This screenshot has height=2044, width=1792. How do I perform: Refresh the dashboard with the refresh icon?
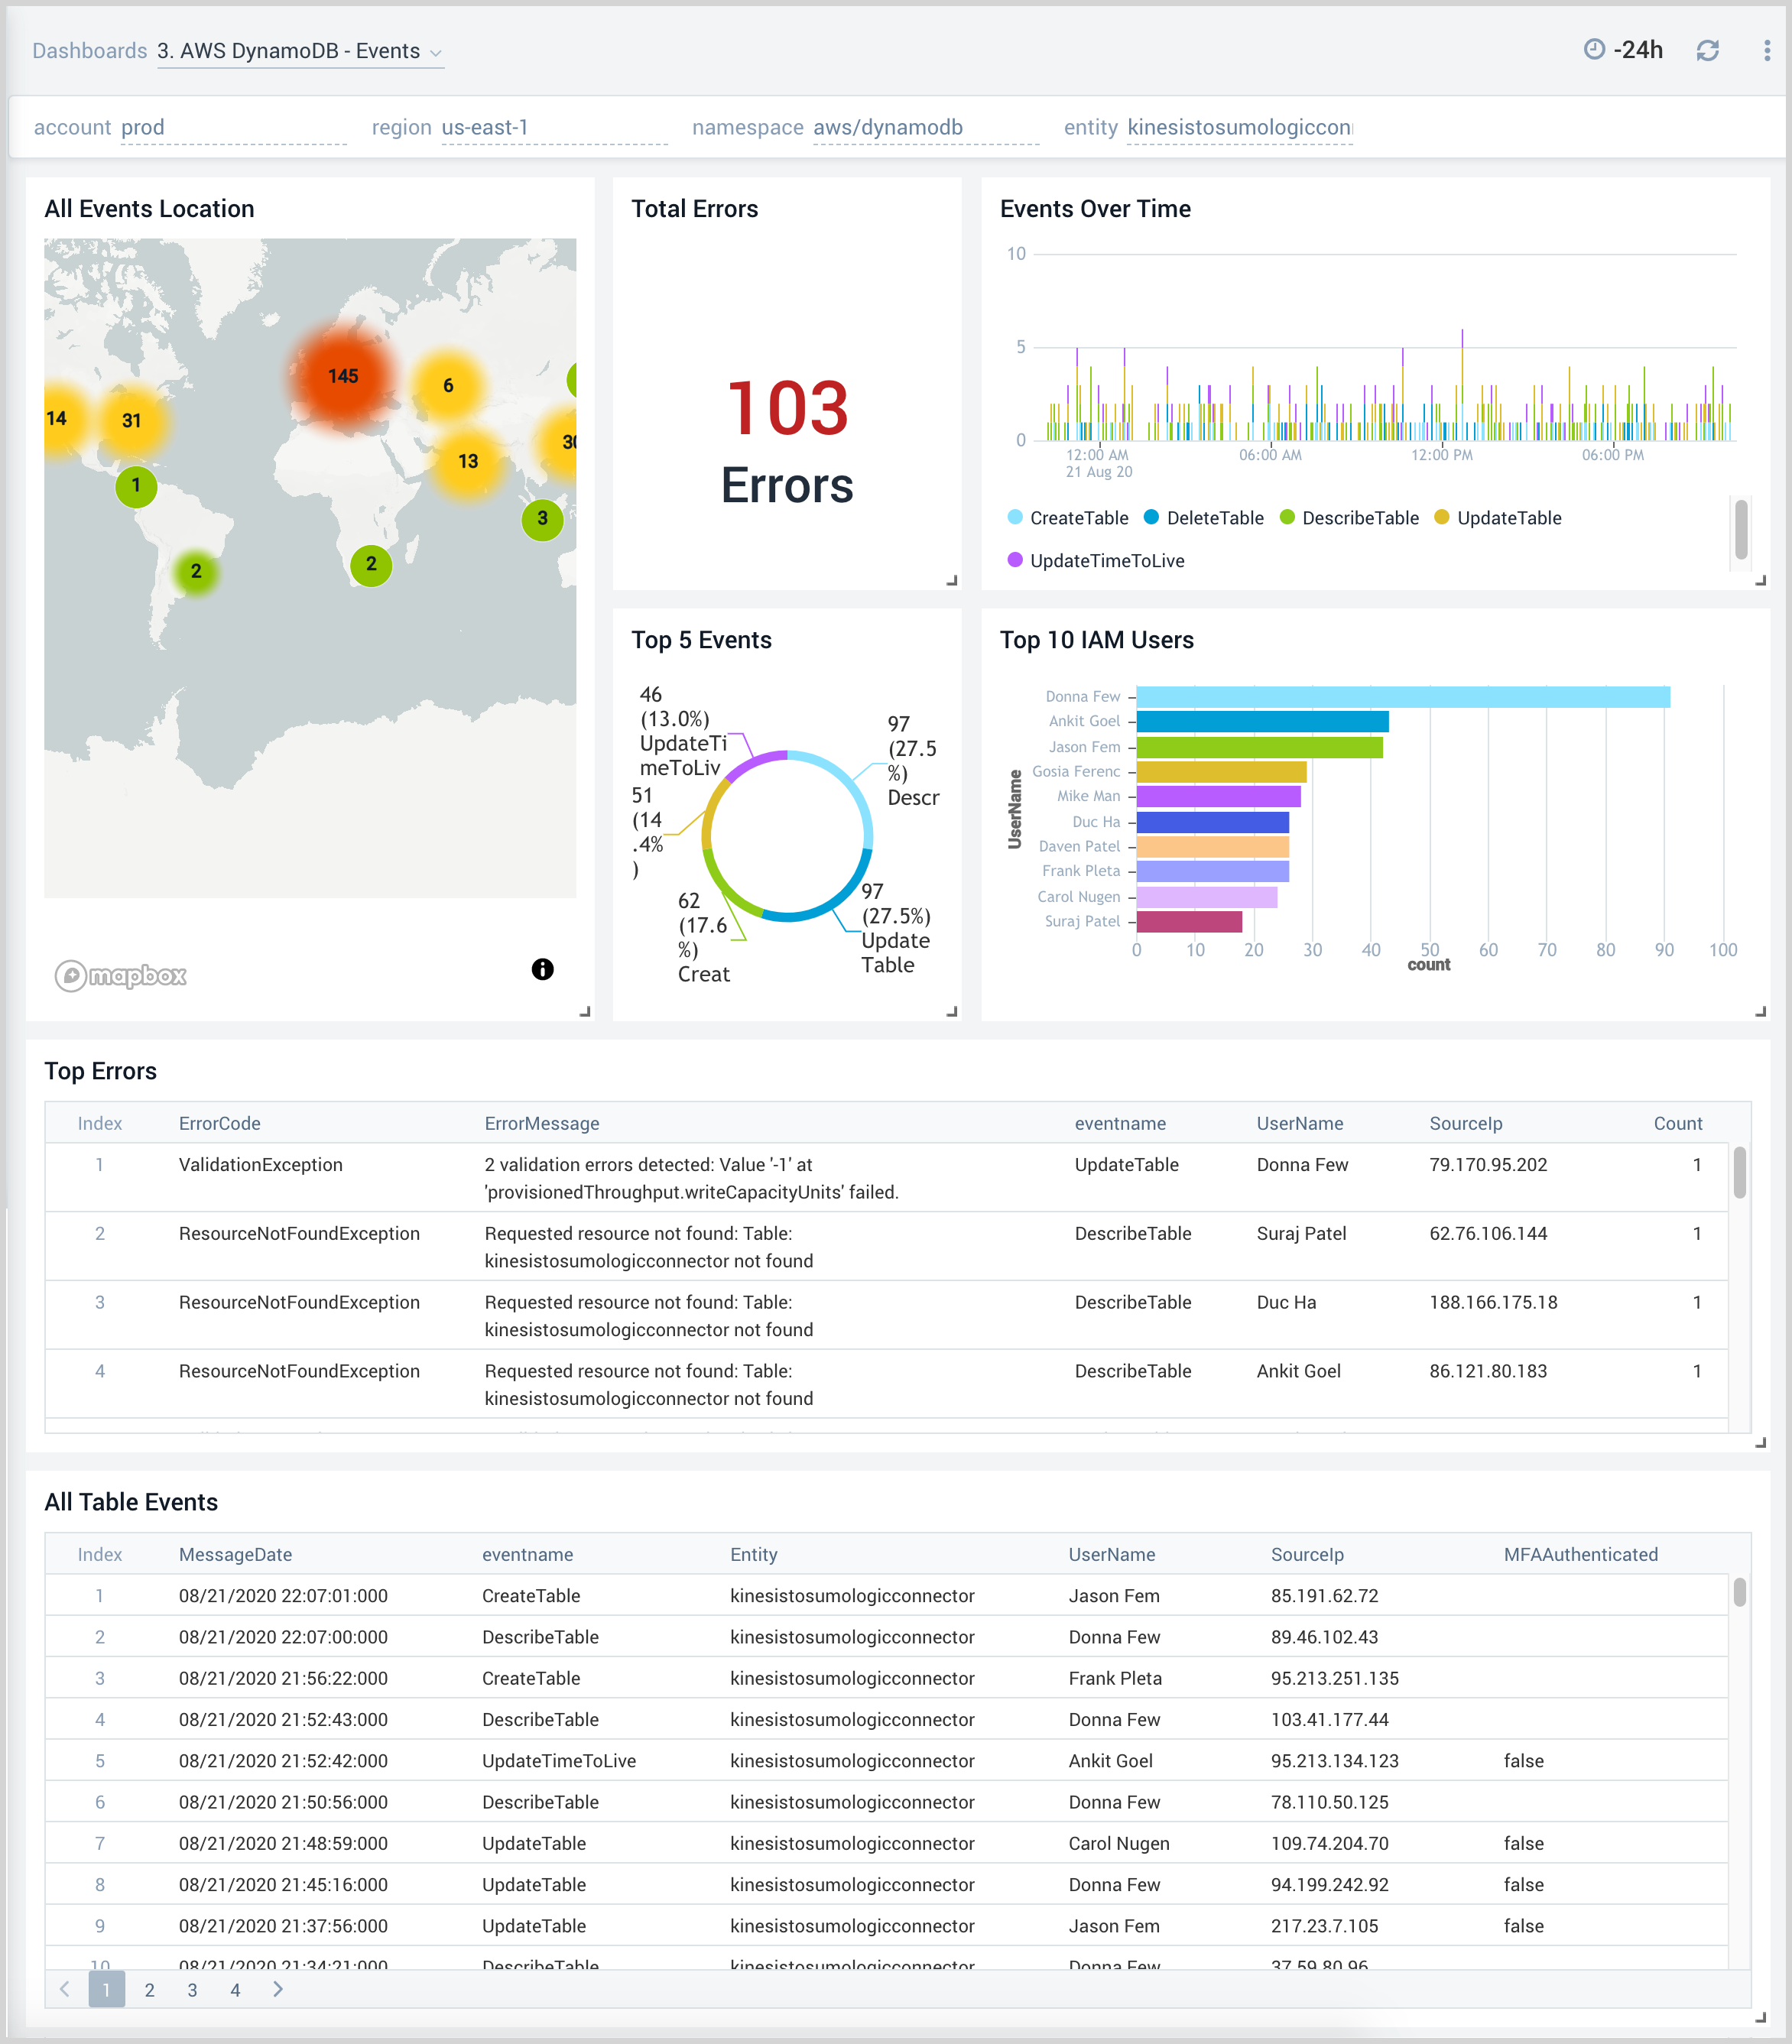coord(1707,50)
